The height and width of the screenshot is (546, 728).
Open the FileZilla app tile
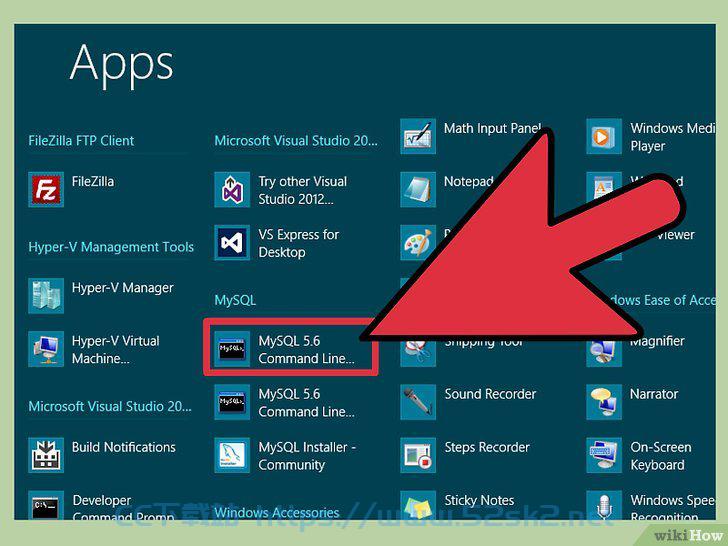(71, 189)
